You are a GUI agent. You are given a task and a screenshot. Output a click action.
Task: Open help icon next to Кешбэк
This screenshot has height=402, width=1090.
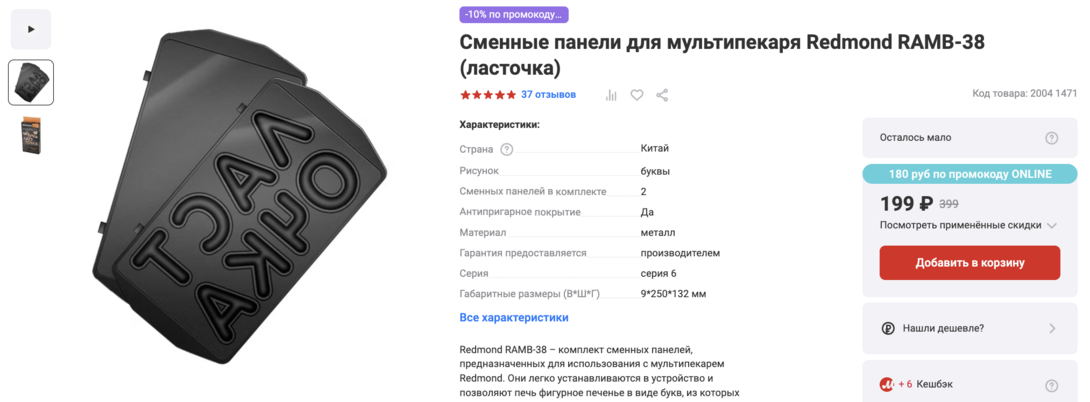click(1052, 385)
